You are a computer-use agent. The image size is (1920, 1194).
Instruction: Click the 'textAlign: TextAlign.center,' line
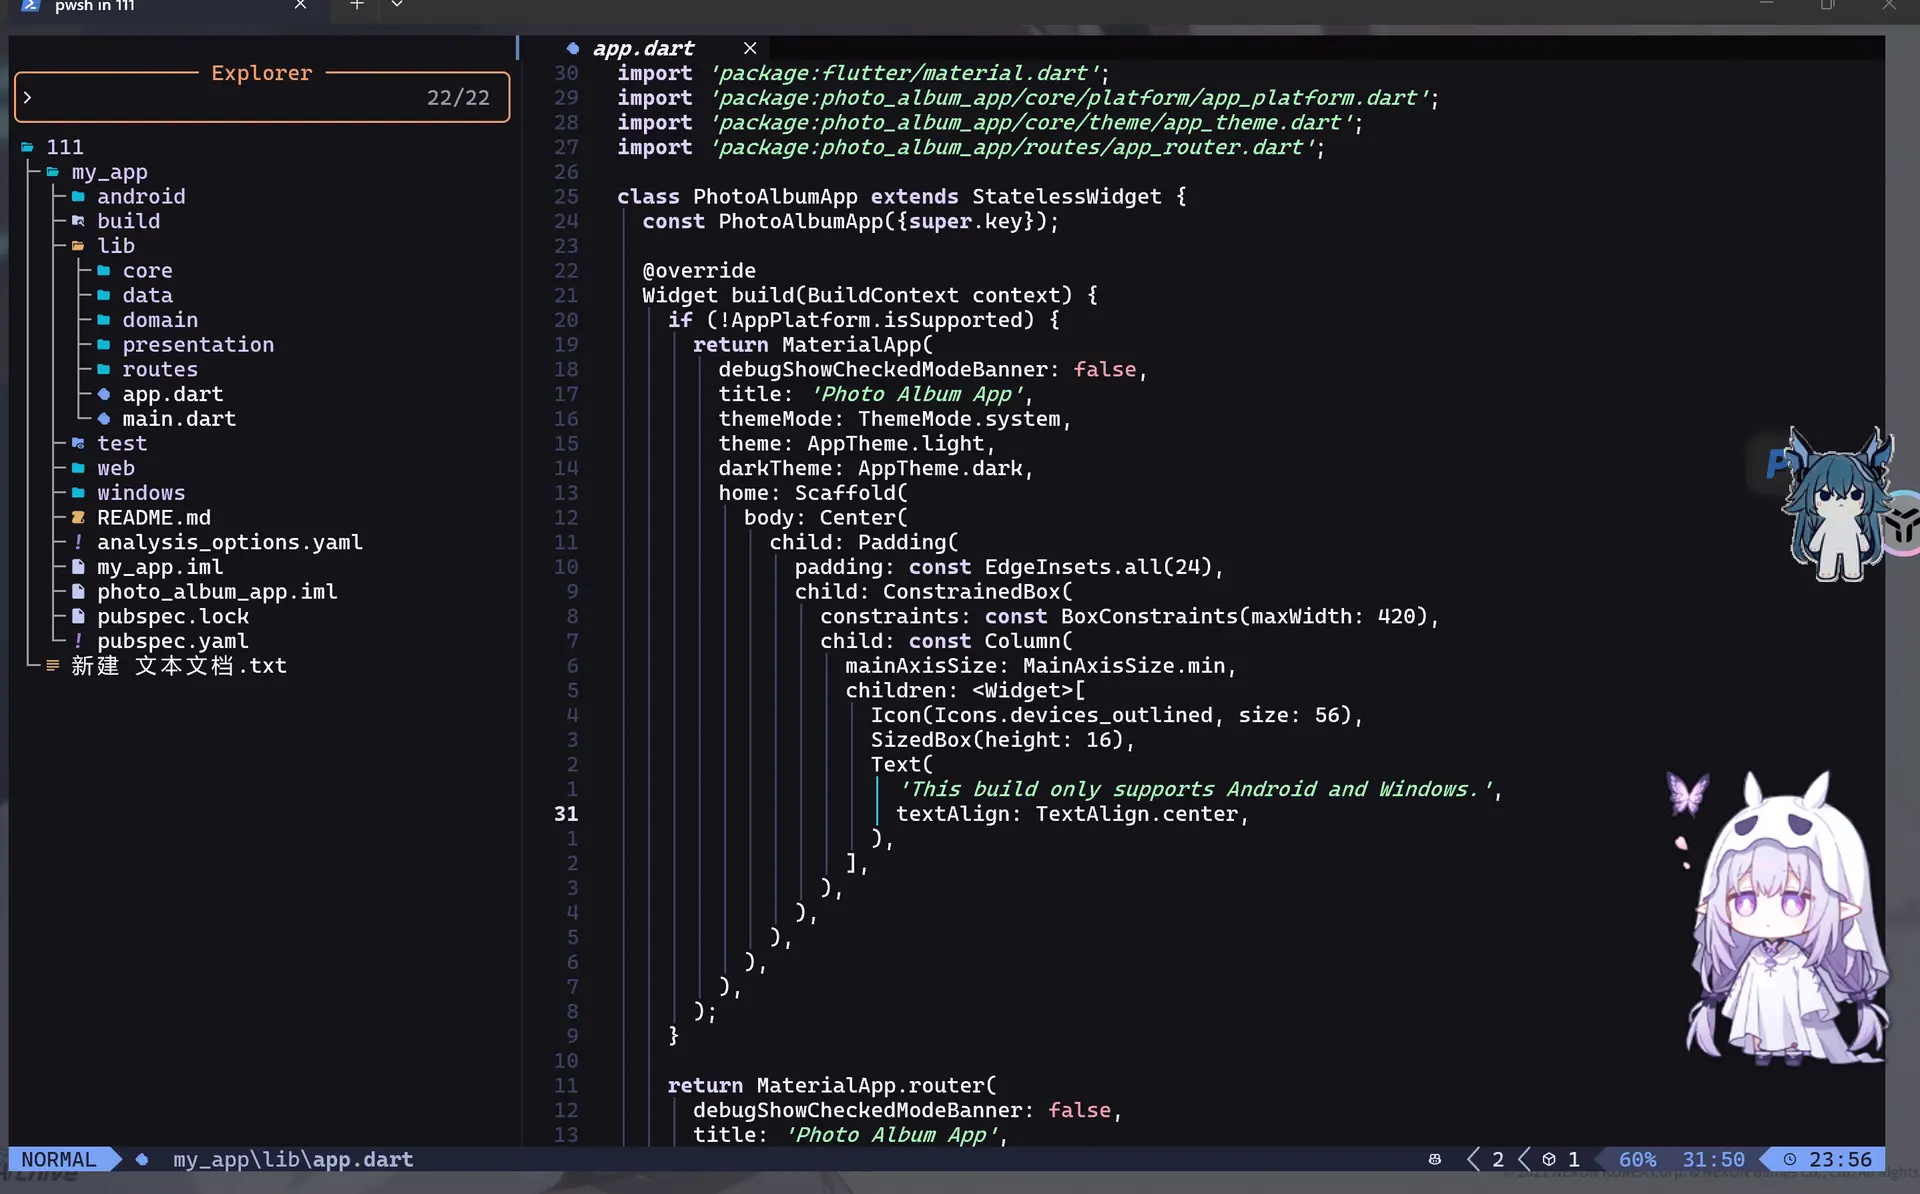click(x=1073, y=814)
